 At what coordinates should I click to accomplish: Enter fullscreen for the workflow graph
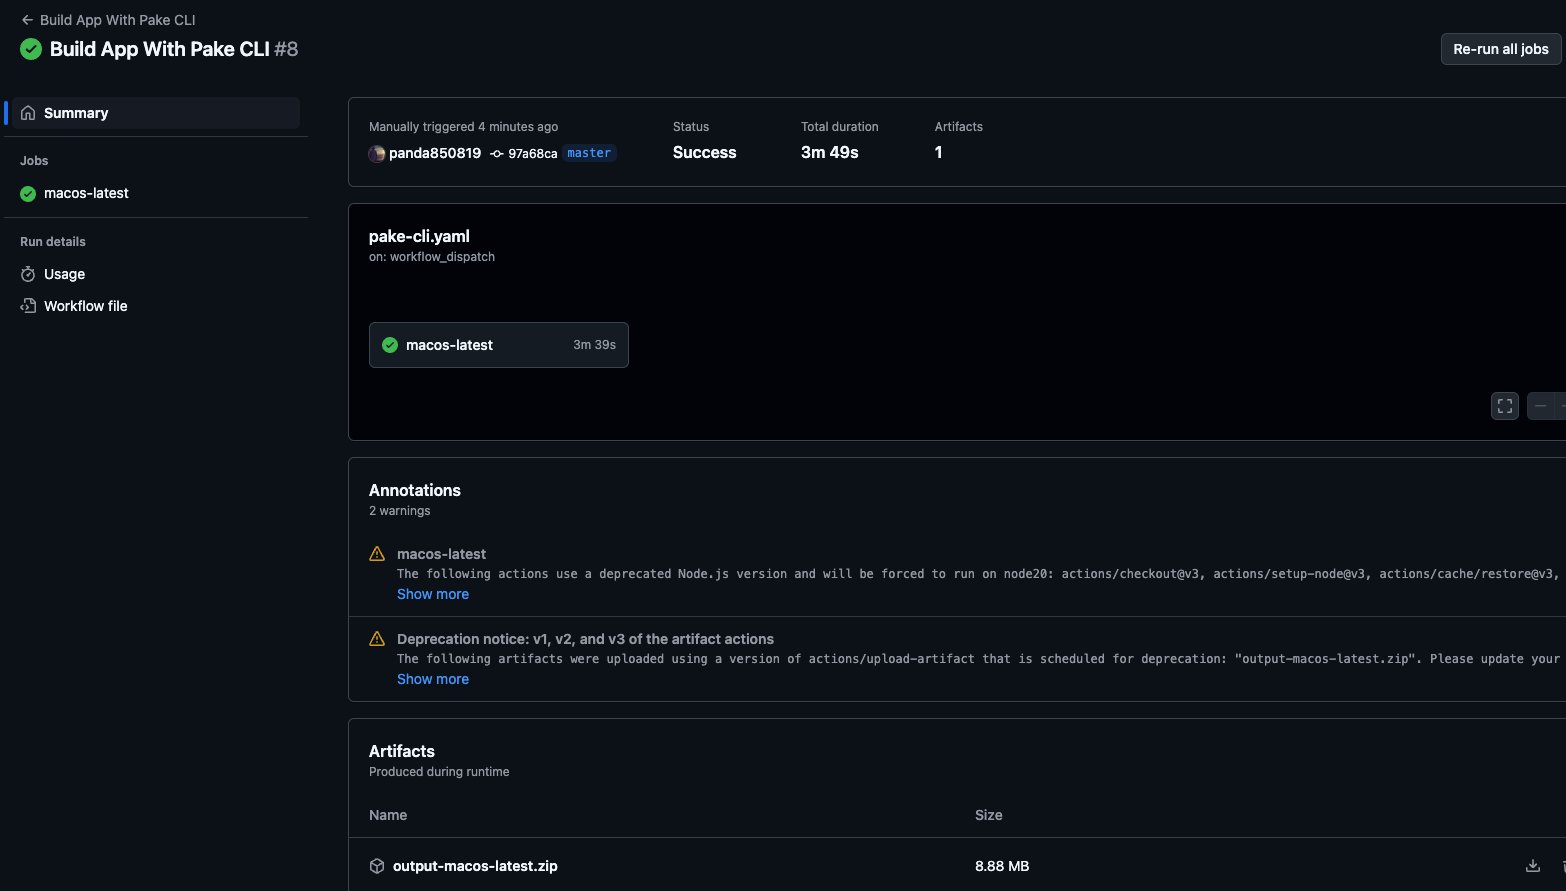pyautogui.click(x=1505, y=406)
